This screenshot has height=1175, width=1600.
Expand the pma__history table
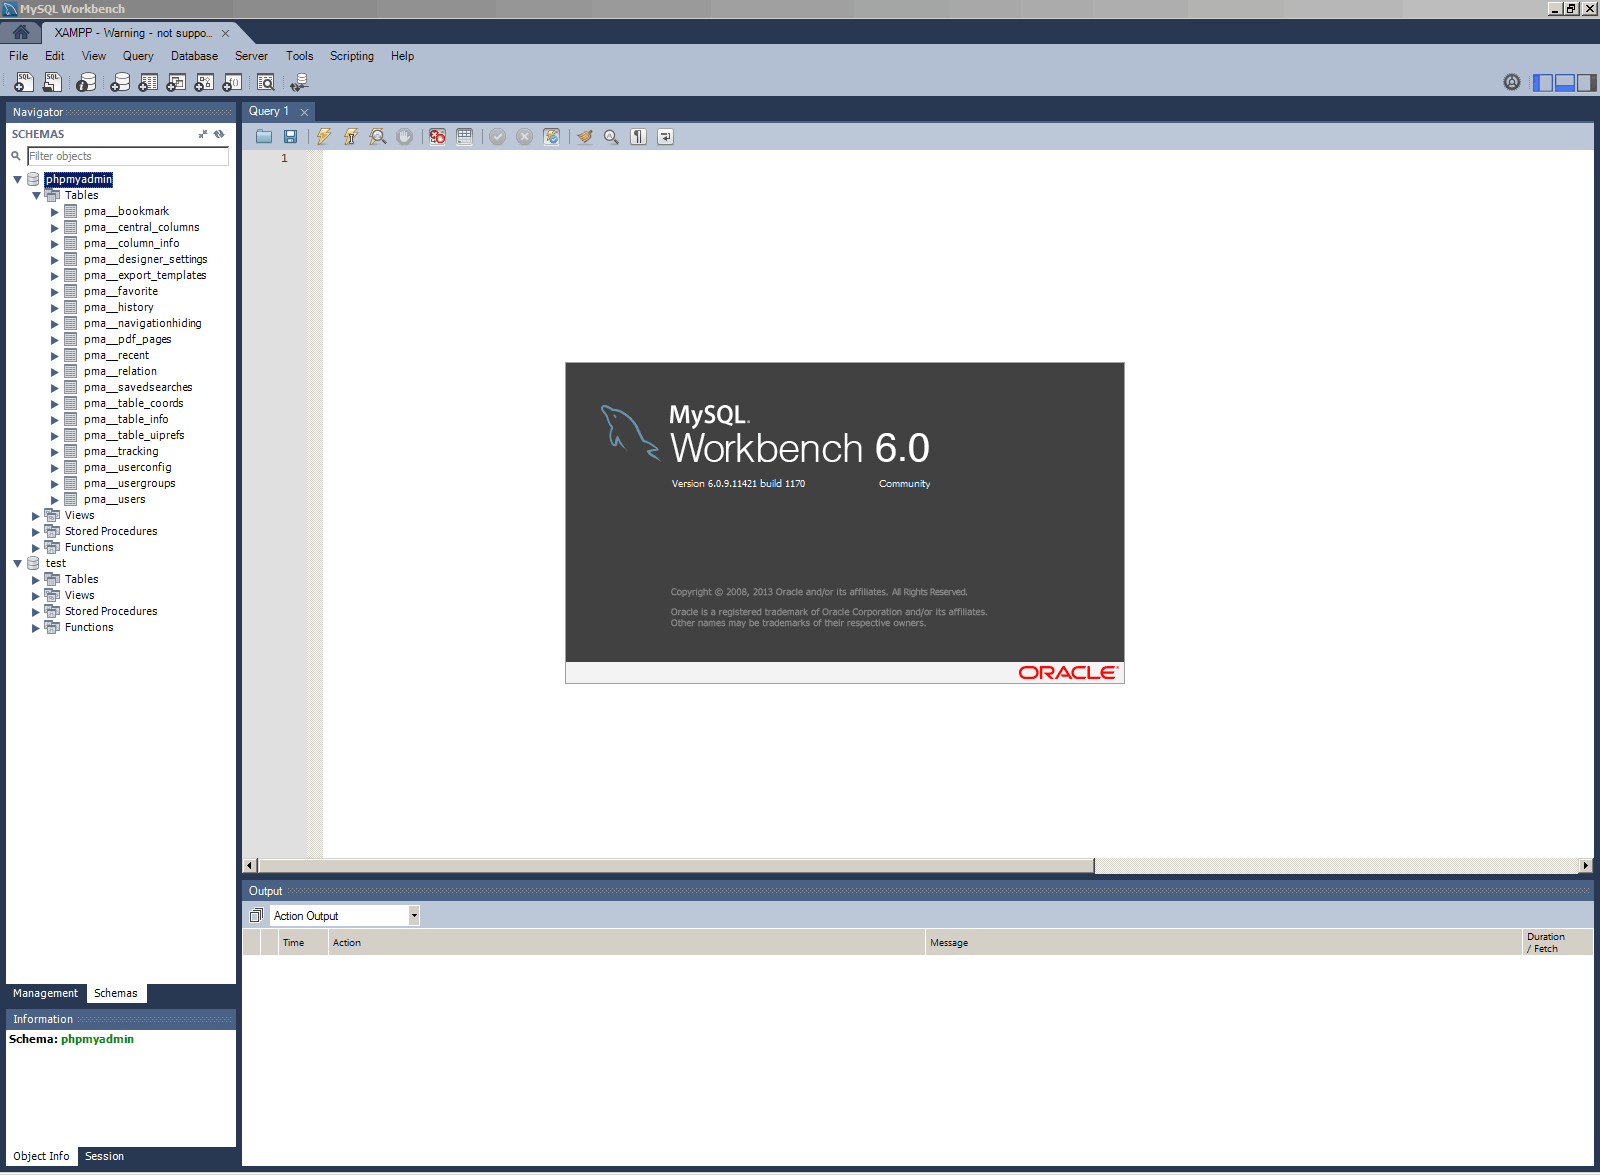point(55,308)
